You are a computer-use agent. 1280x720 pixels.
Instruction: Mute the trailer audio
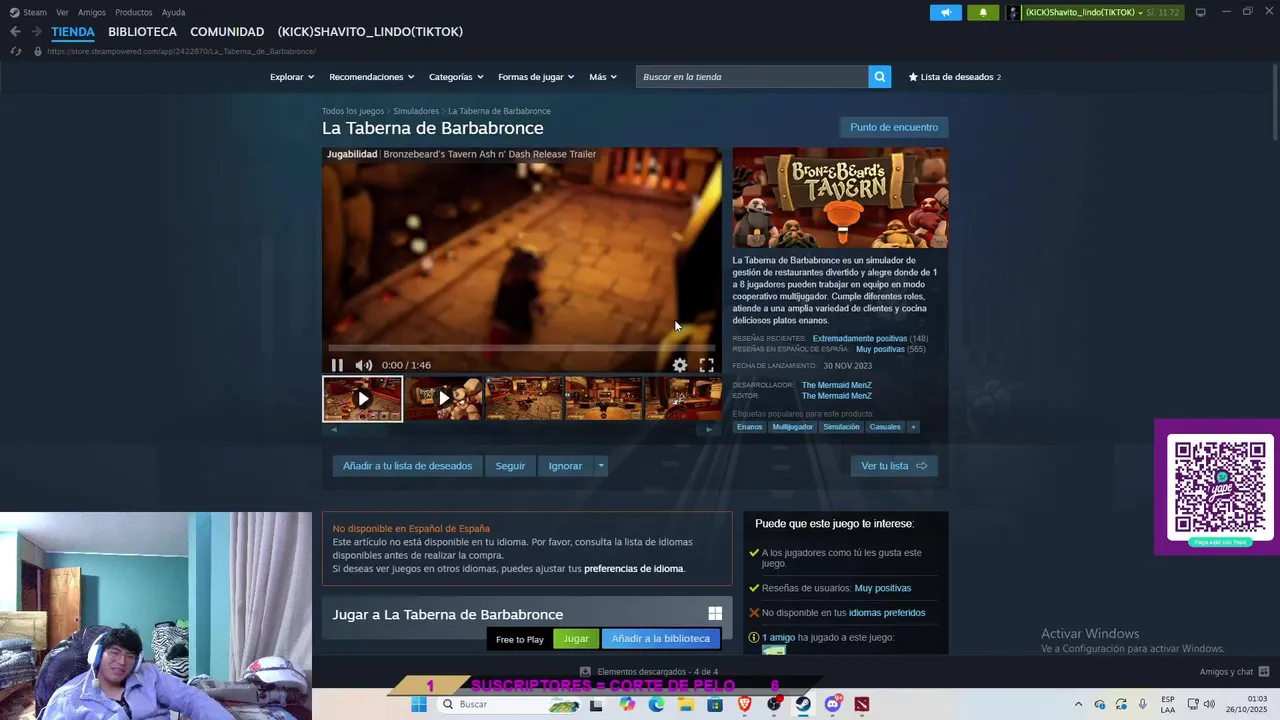363,365
